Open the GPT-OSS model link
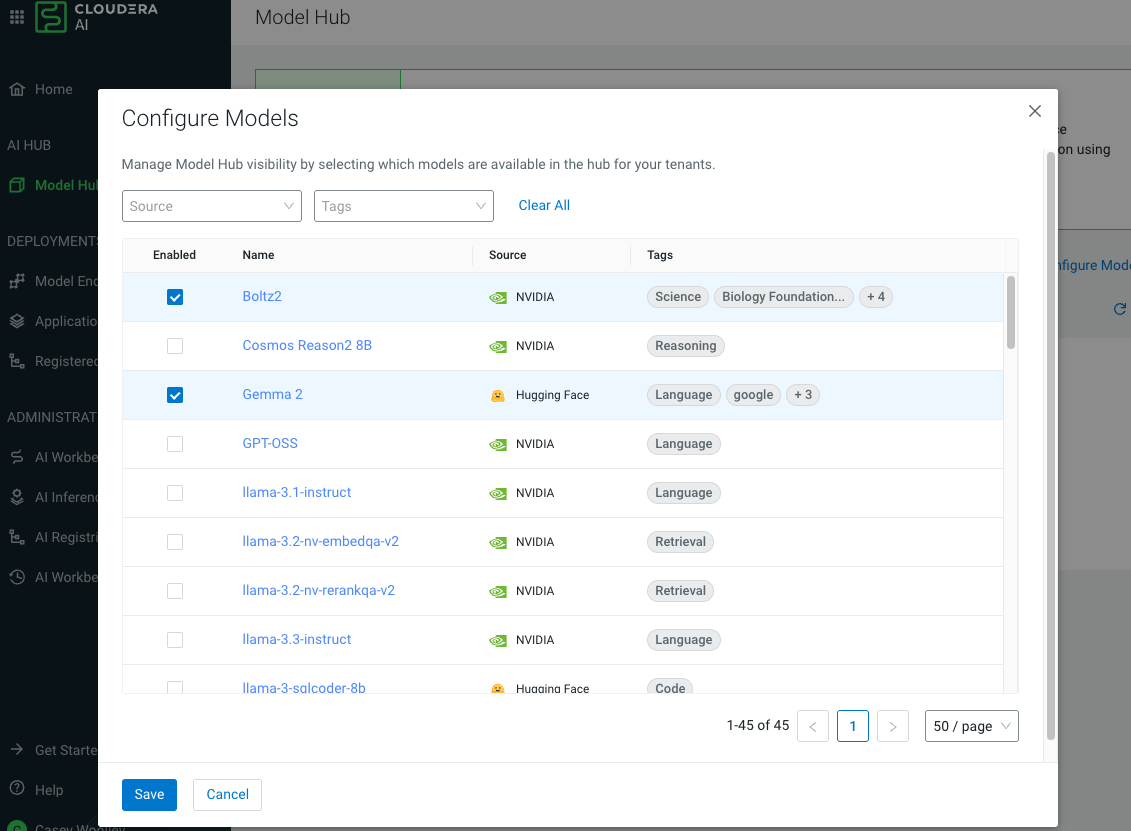The width and height of the screenshot is (1131, 831). 270,444
